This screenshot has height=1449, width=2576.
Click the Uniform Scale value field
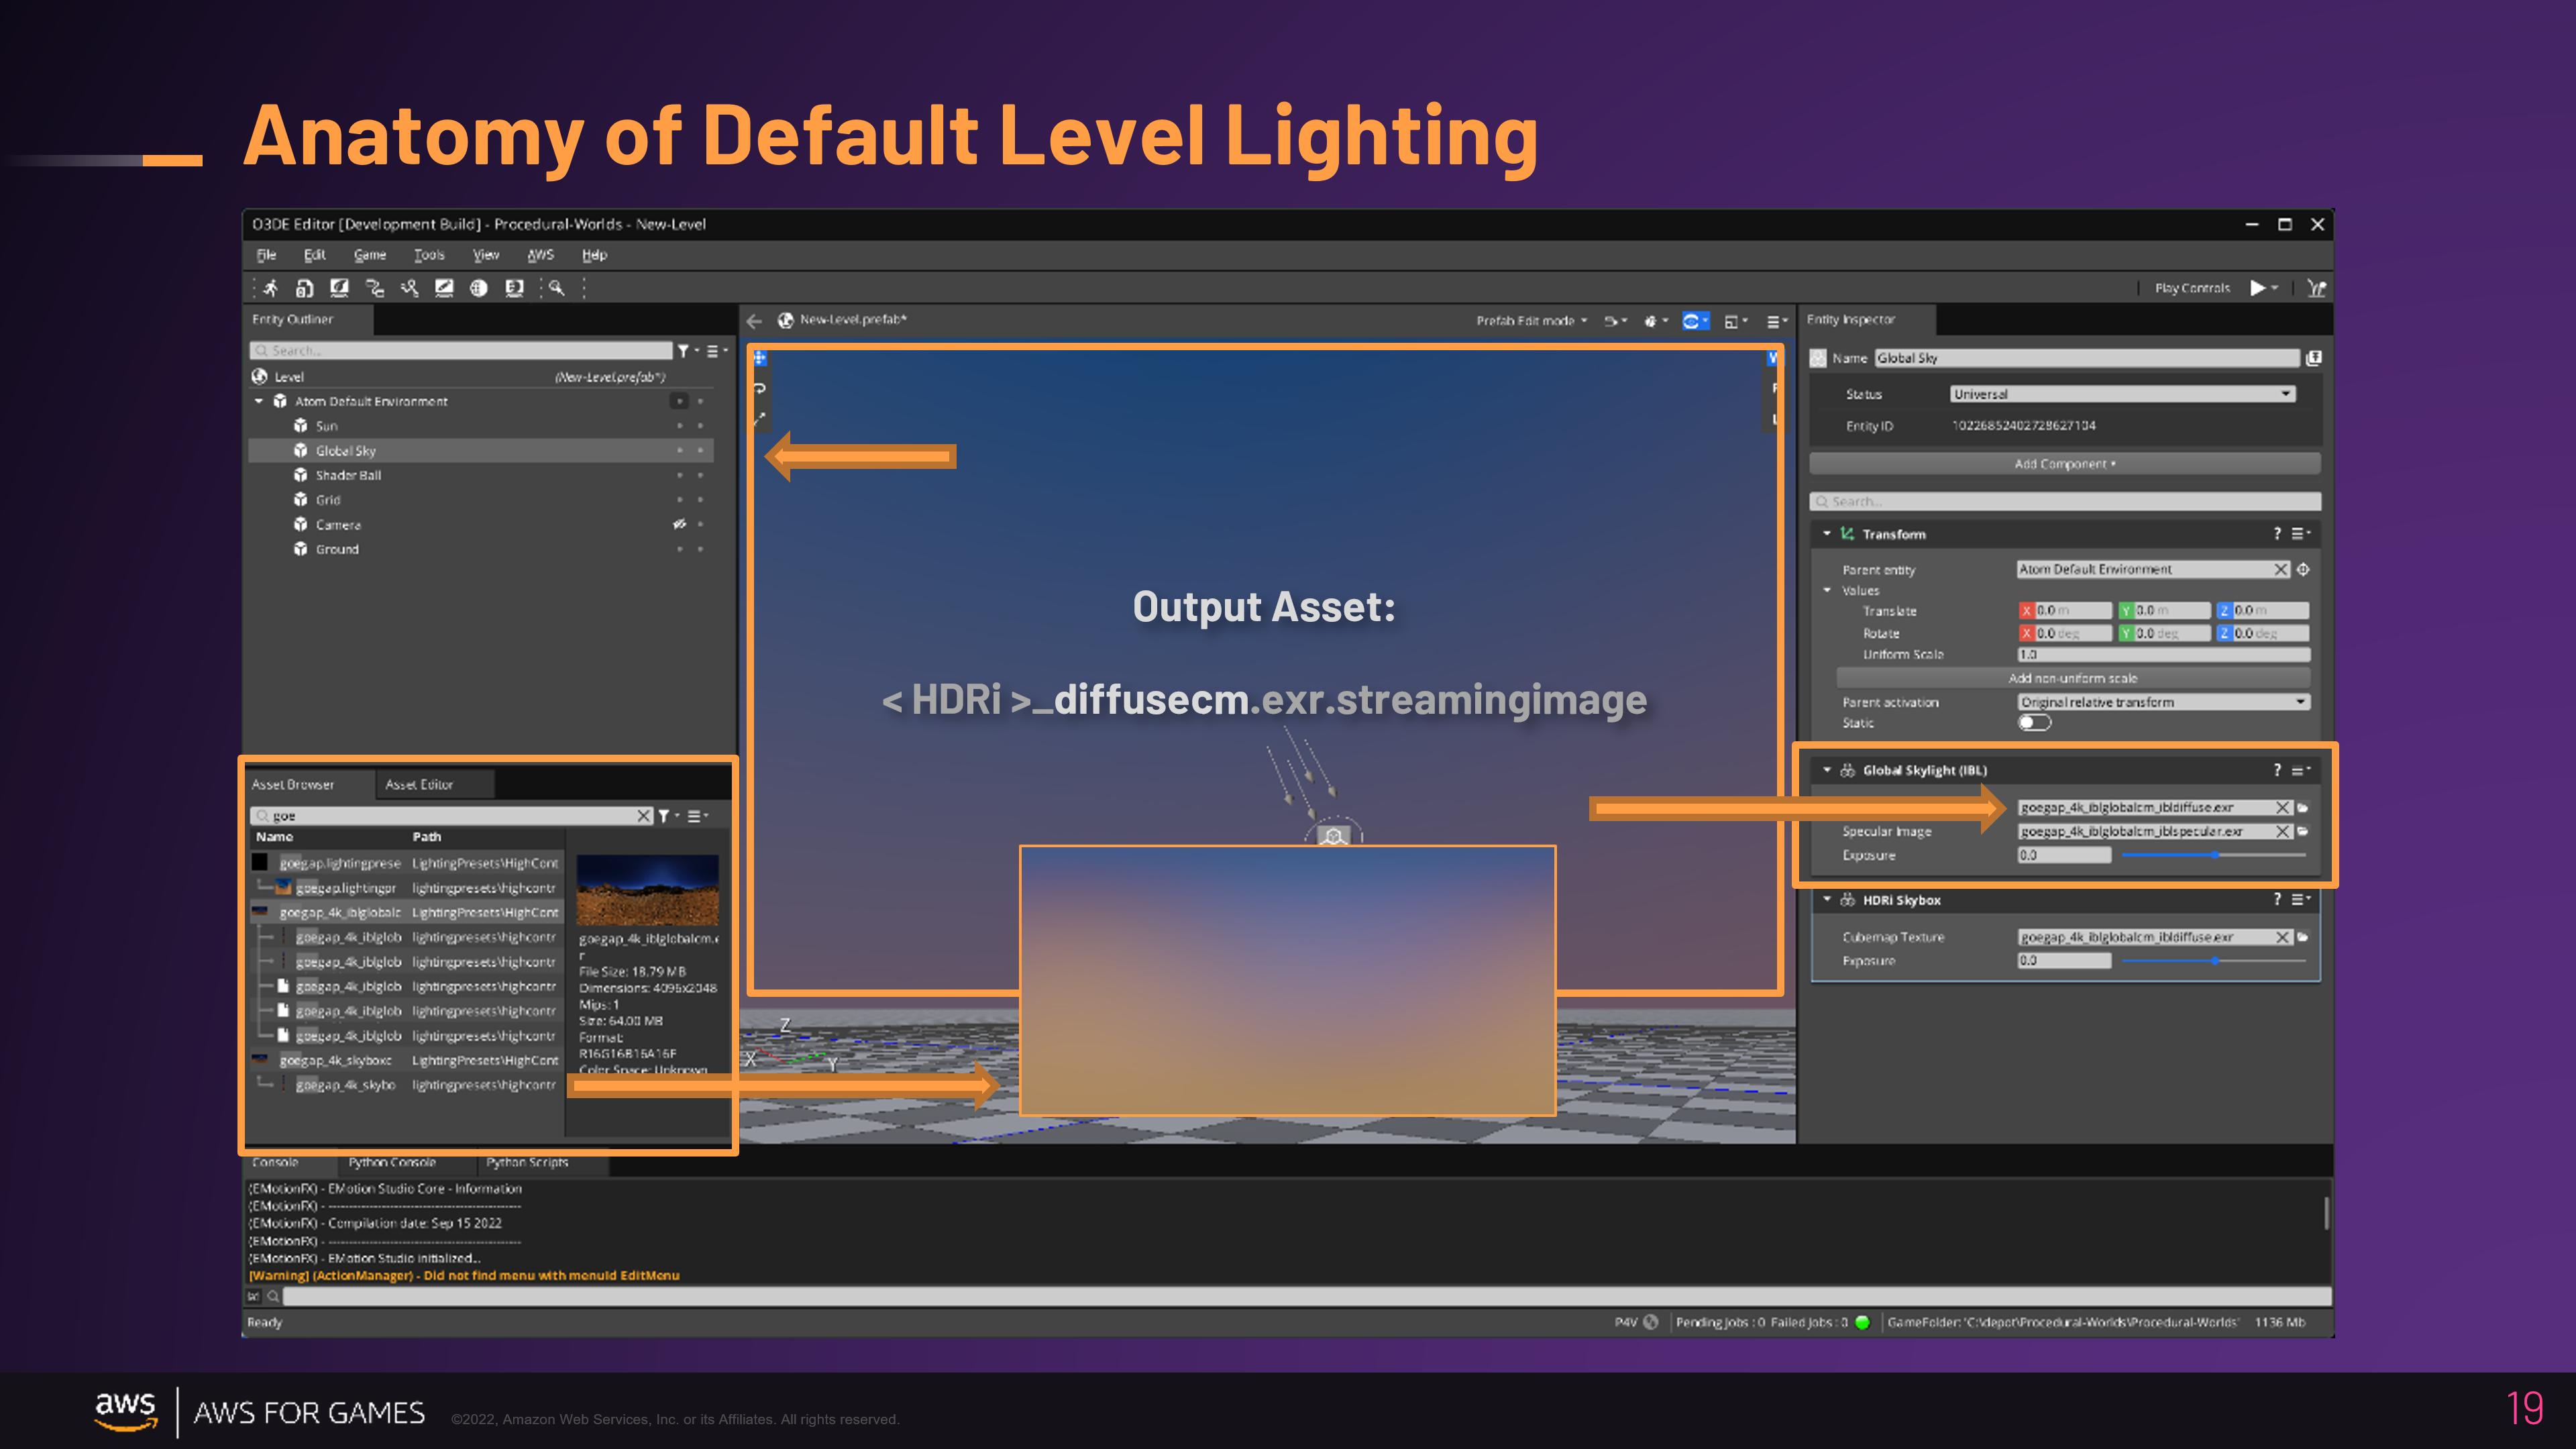[x=2164, y=654]
